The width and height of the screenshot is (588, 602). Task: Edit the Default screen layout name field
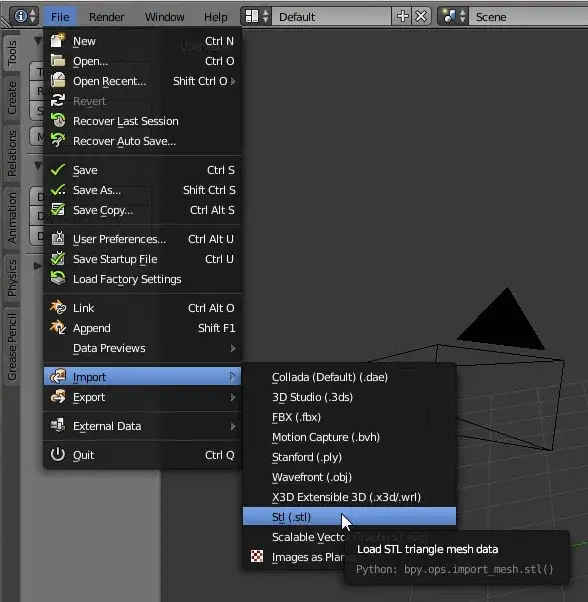(x=332, y=17)
